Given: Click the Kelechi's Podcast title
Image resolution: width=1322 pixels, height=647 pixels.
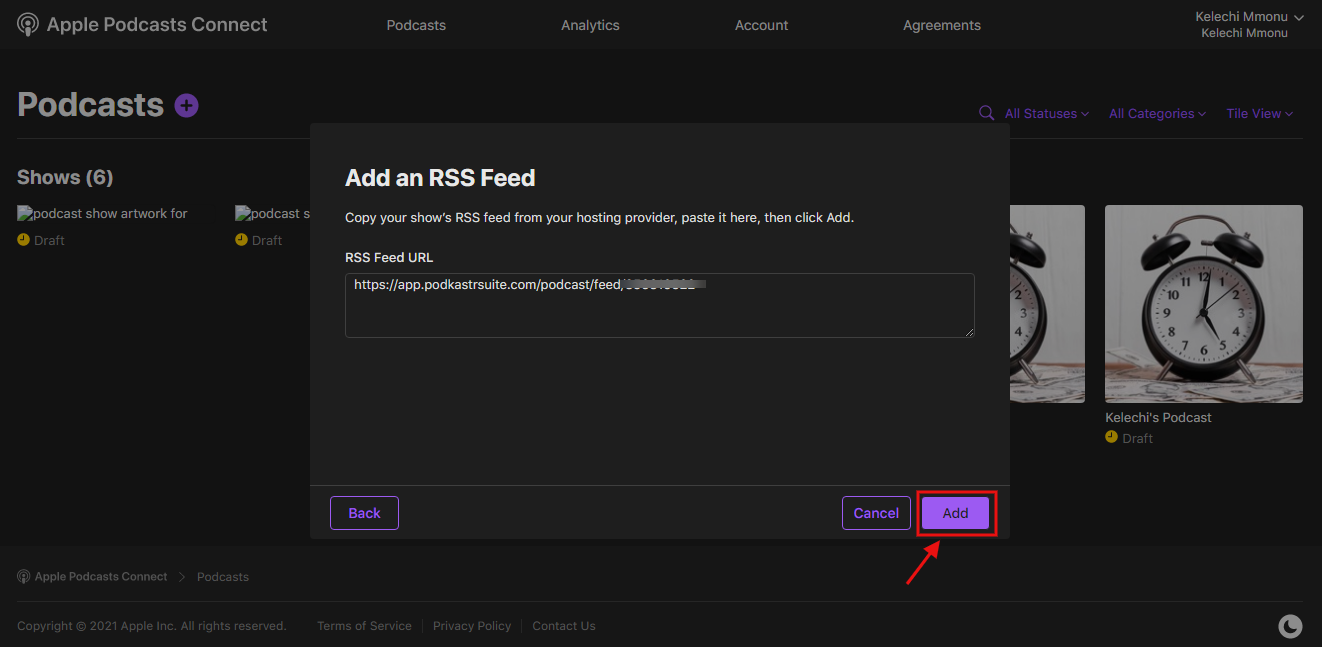Looking at the screenshot, I should click(x=1158, y=418).
